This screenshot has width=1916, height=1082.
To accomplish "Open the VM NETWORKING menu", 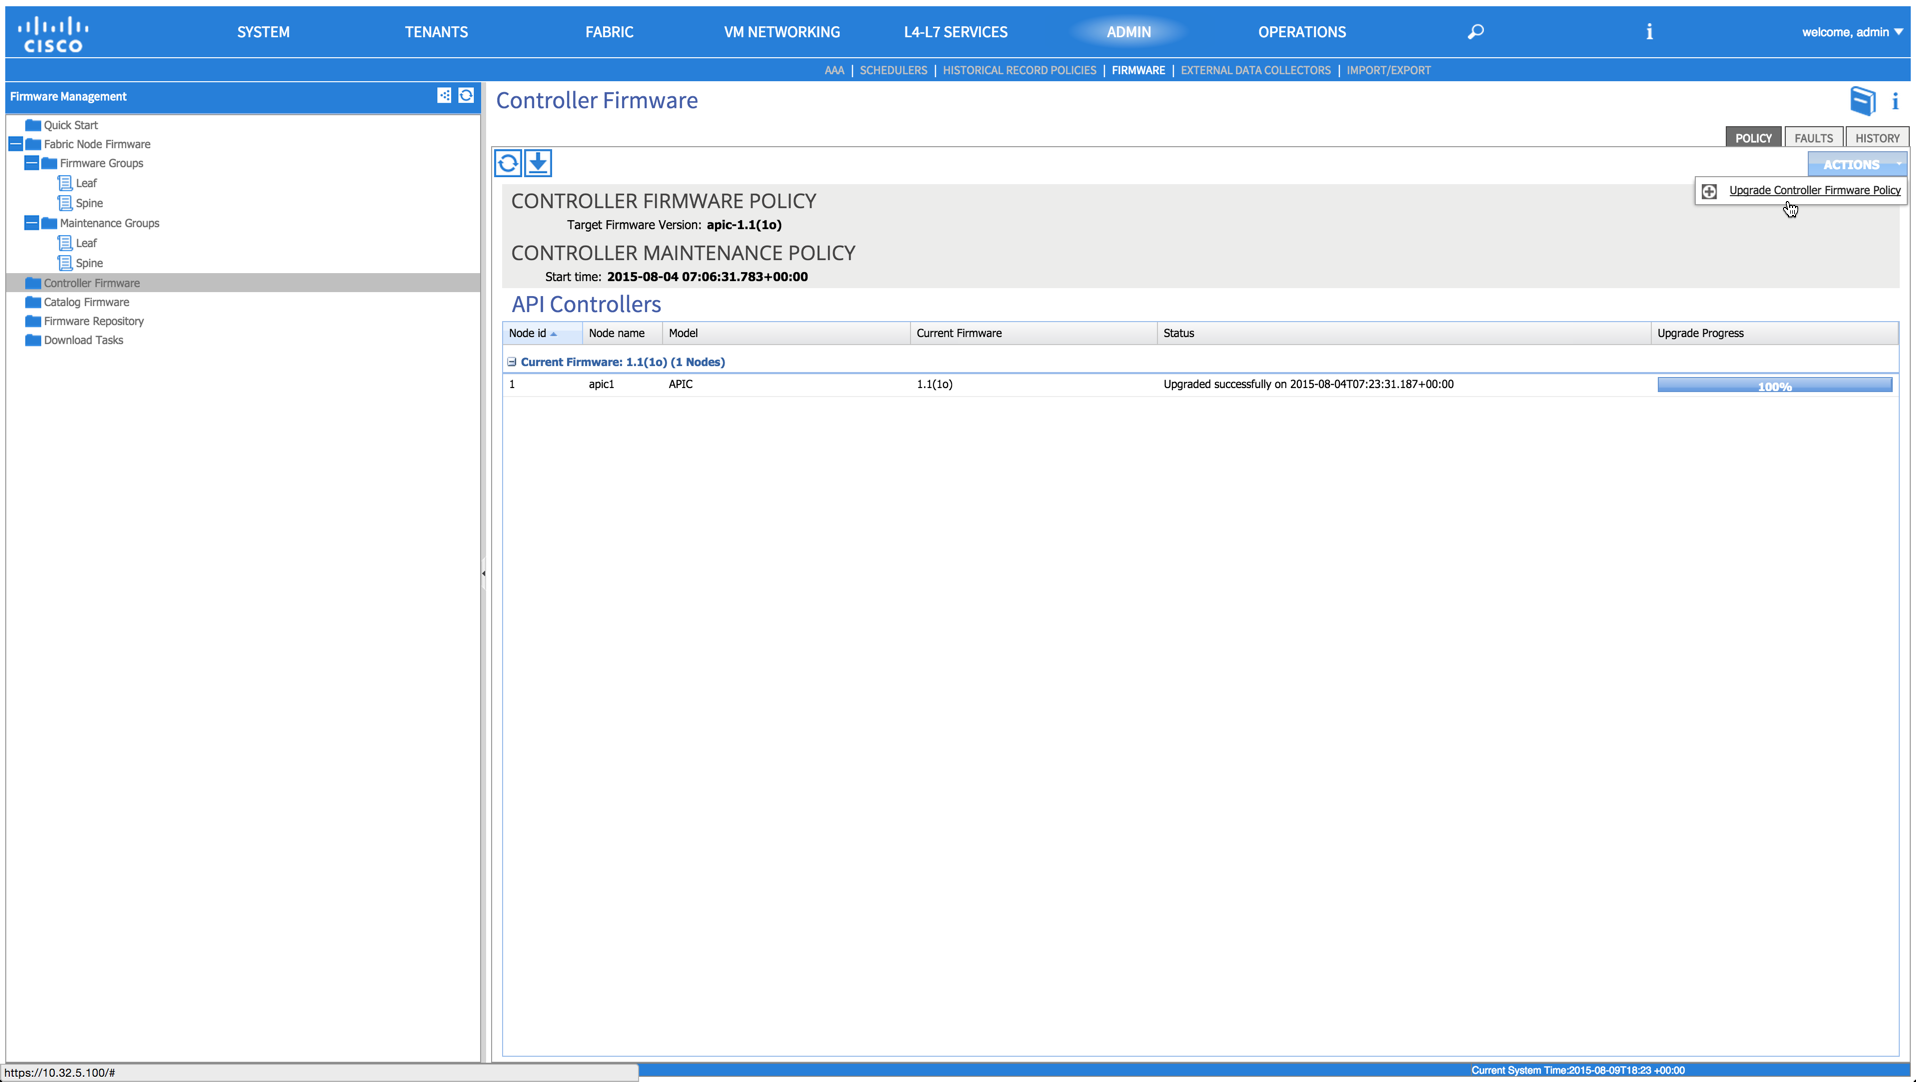I will tap(782, 32).
